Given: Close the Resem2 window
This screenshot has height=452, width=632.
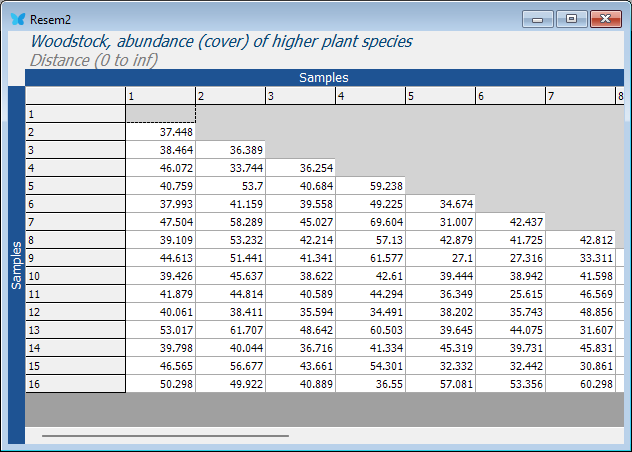Looking at the screenshot, I should tap(604, 18).
